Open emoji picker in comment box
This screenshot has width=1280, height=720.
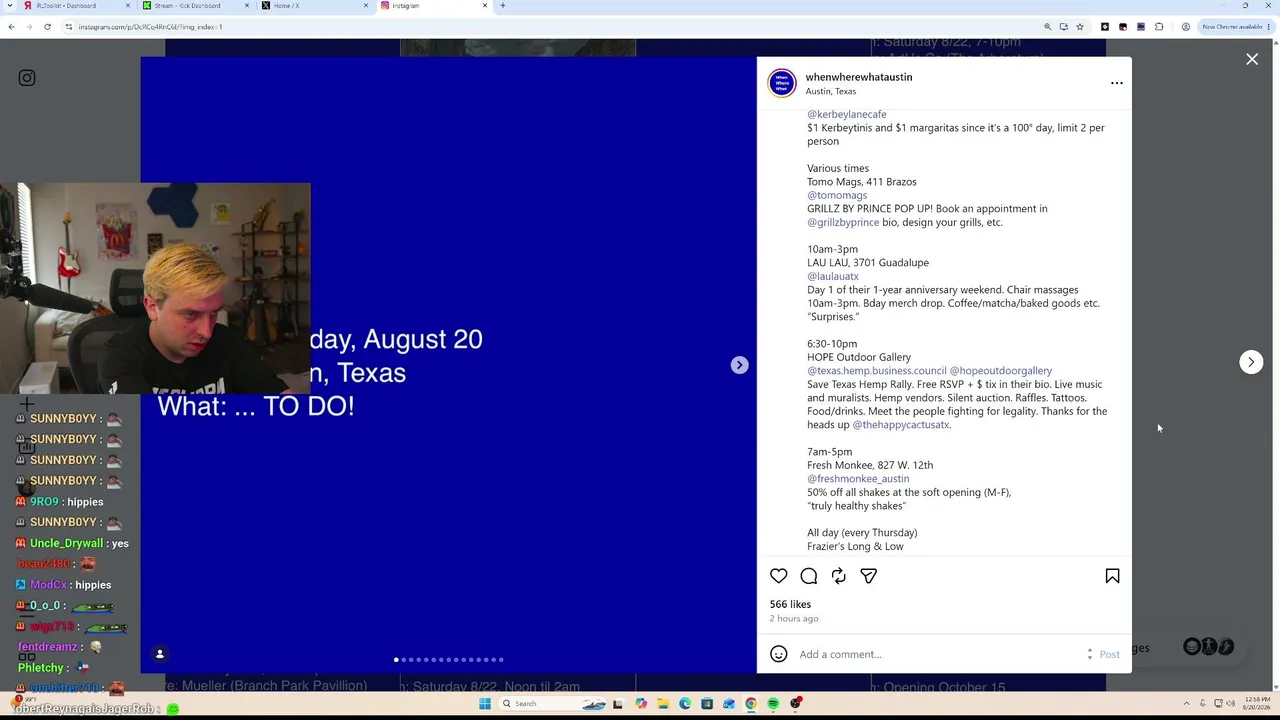[779, 654]
